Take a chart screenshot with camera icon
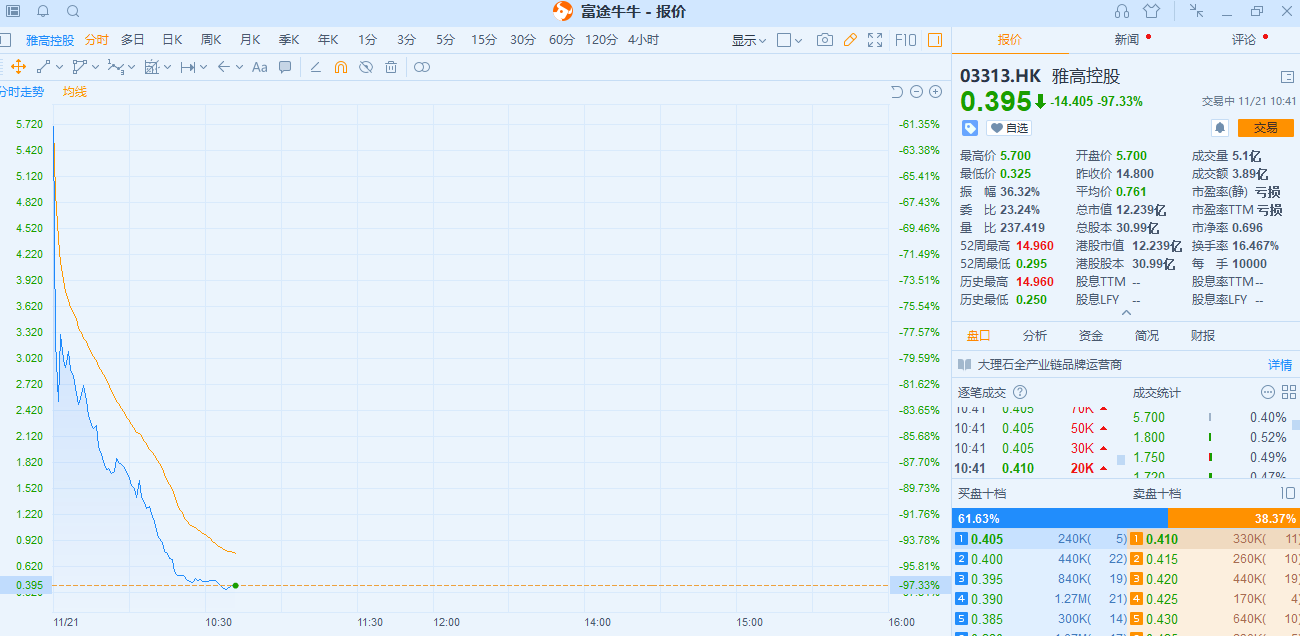This screenshot has height=636, width=1300. point(824,40)
